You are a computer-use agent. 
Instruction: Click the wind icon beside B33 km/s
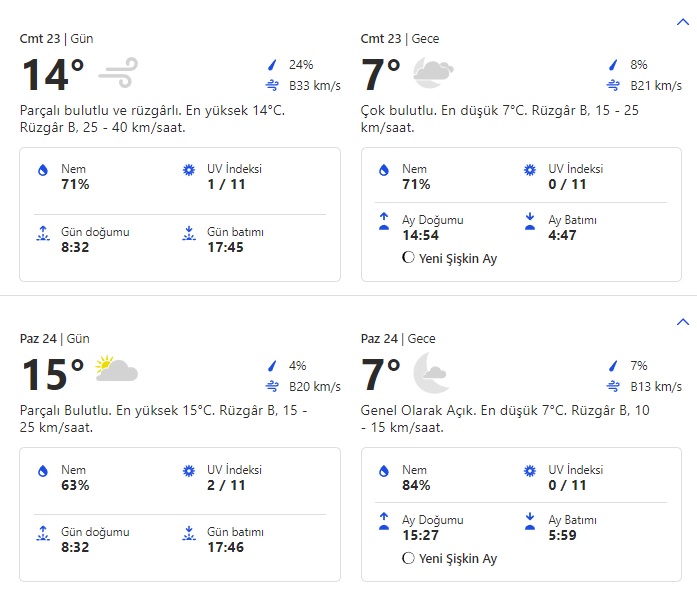272,86
